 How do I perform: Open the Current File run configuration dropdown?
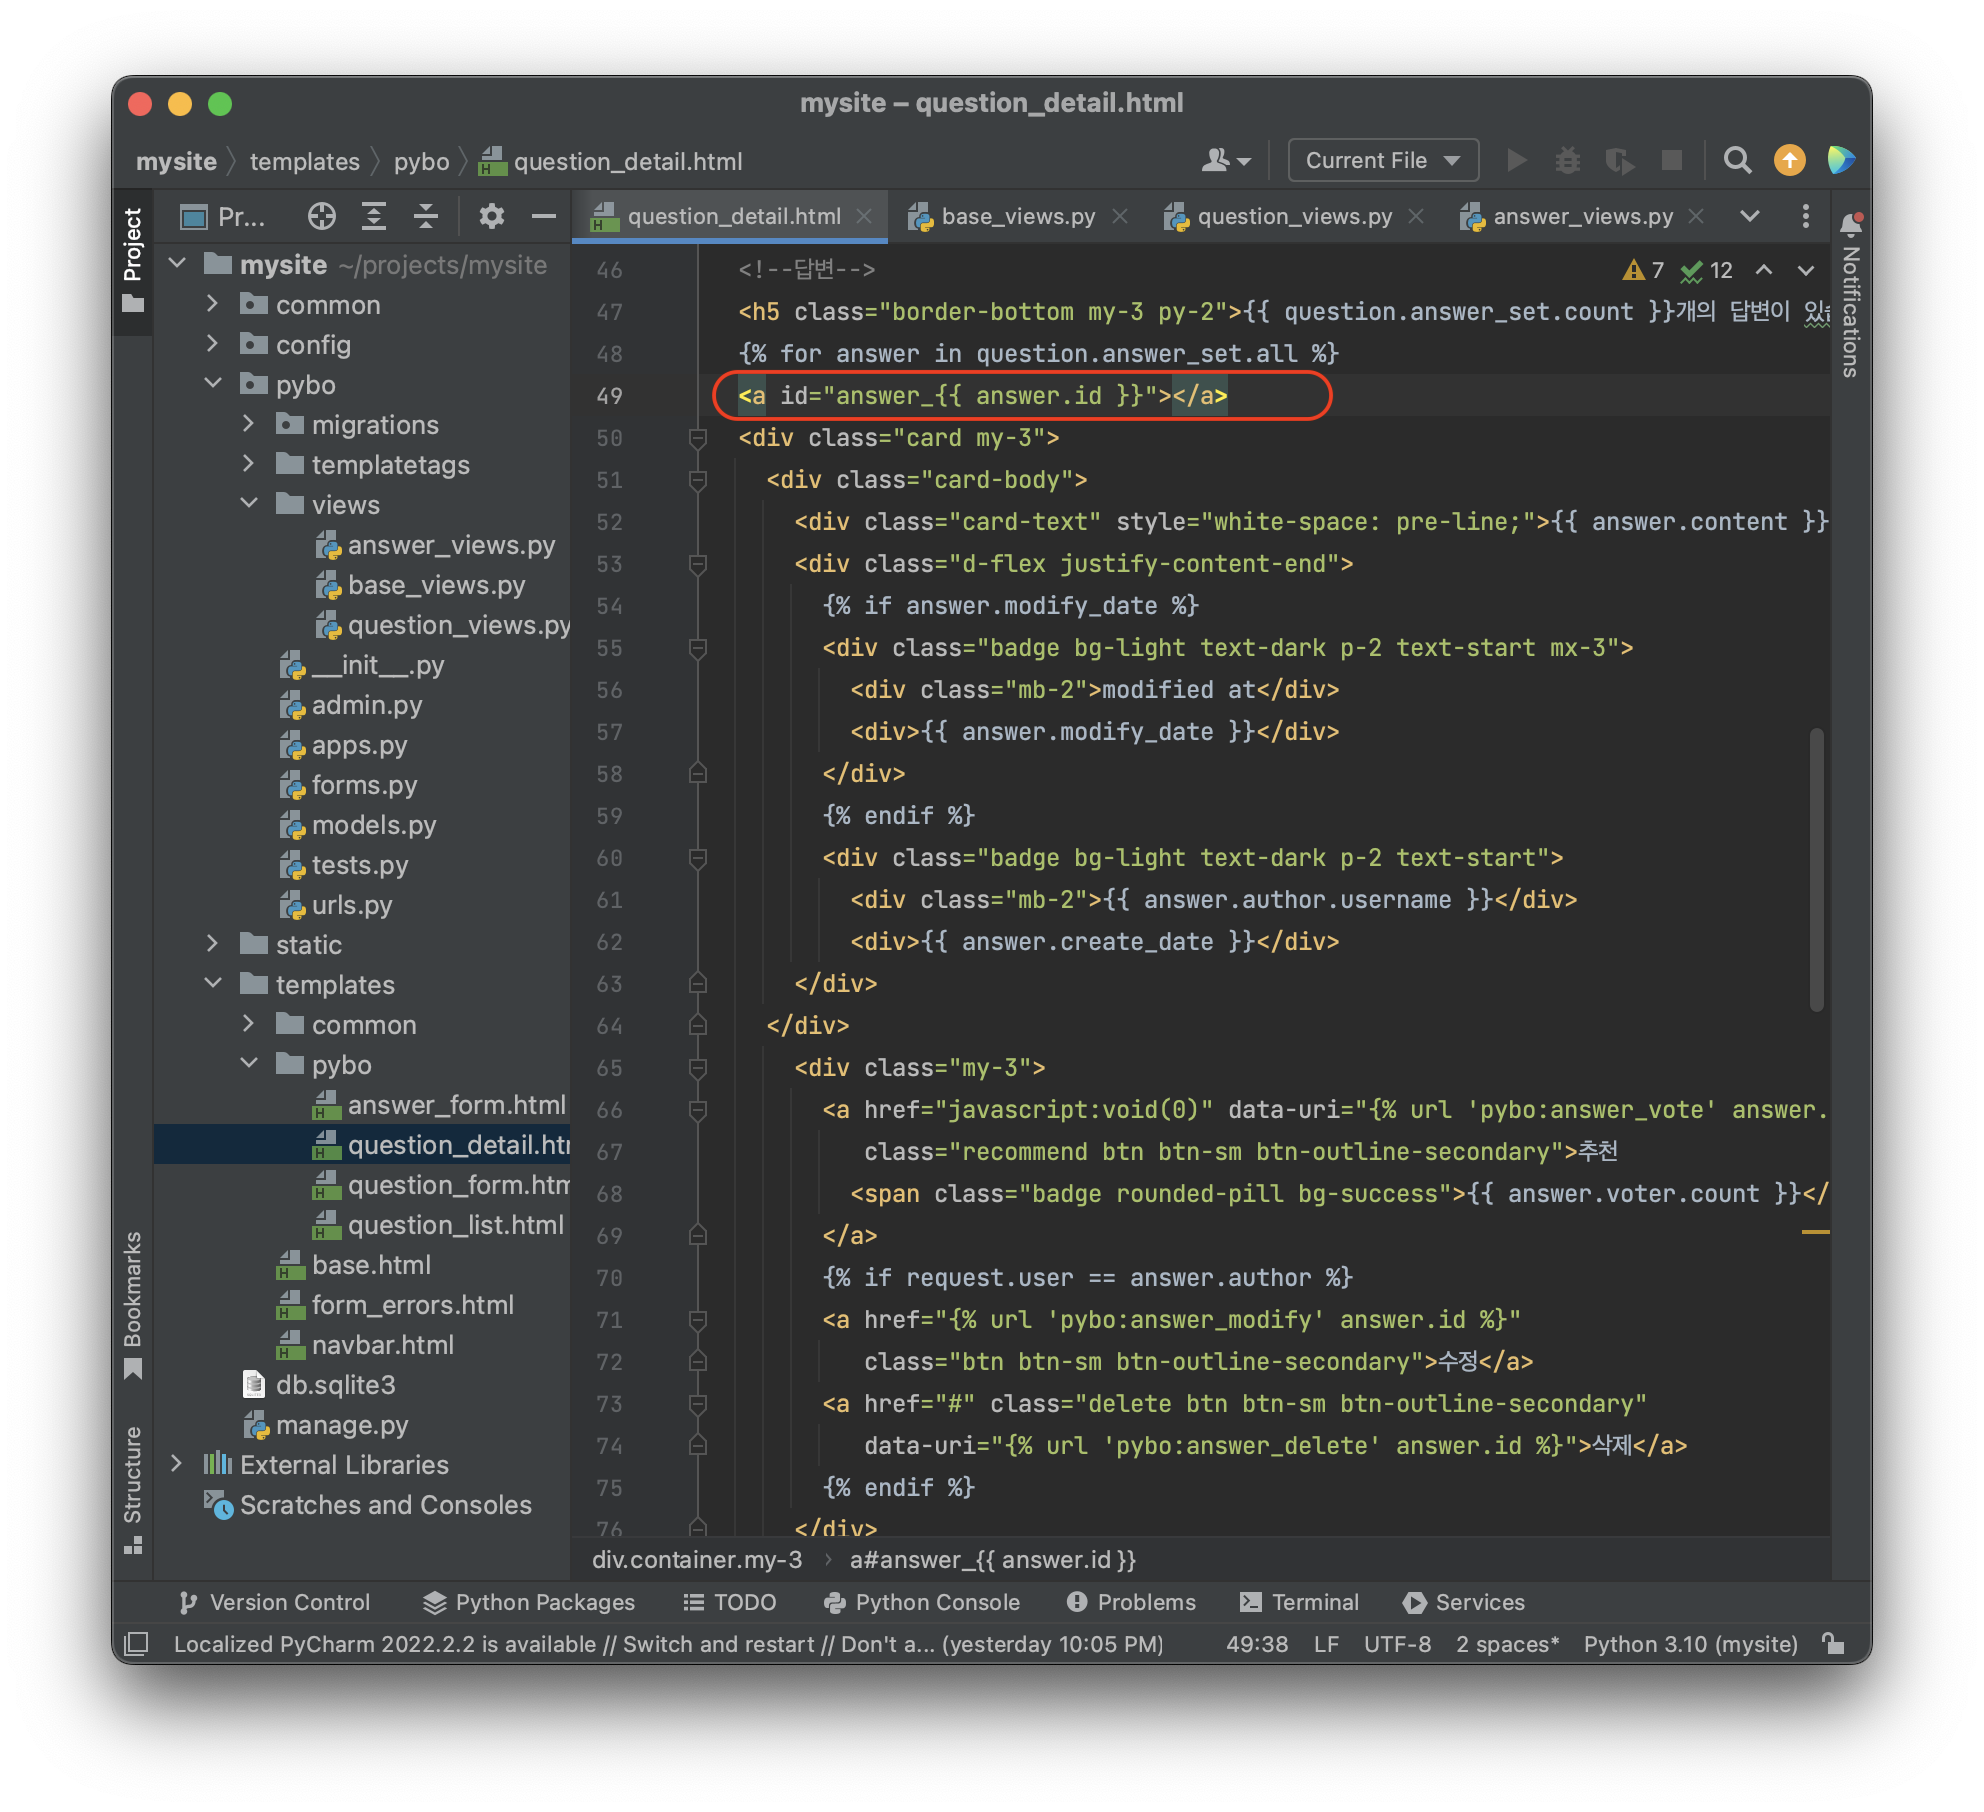(x=1383, y=160)
